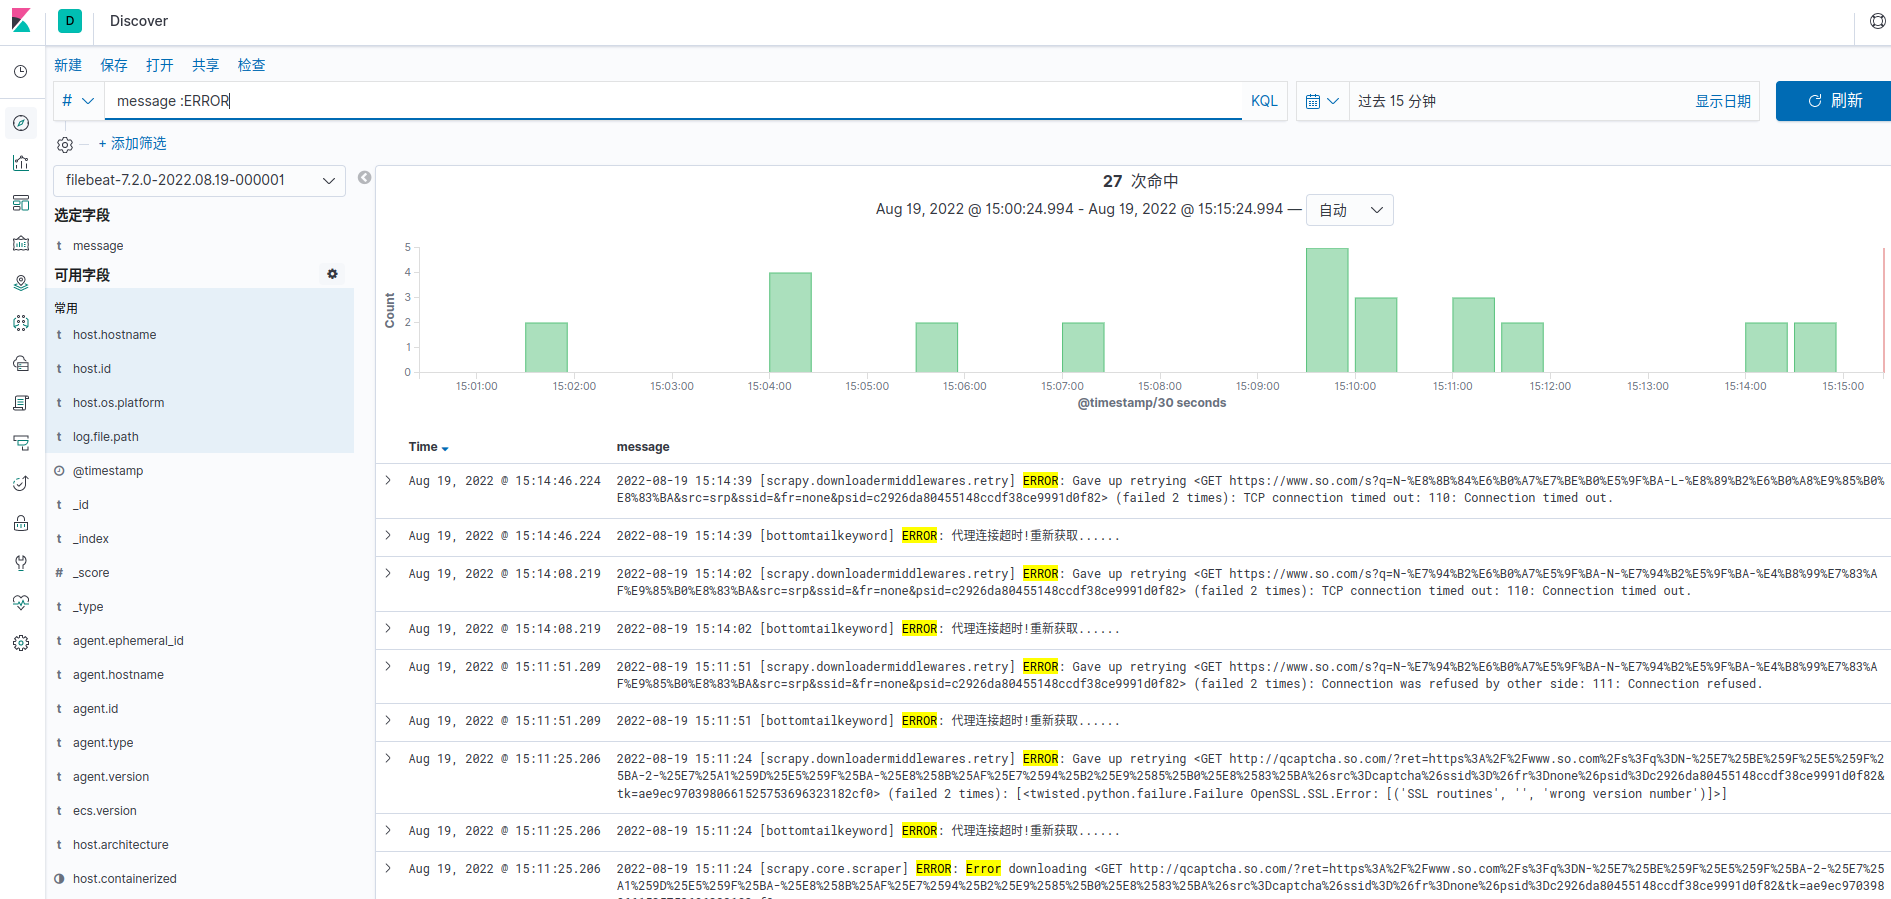Open the APM icon in sidebar
This screenshot has height=899, width=1891.
click(x=21, y=443)
